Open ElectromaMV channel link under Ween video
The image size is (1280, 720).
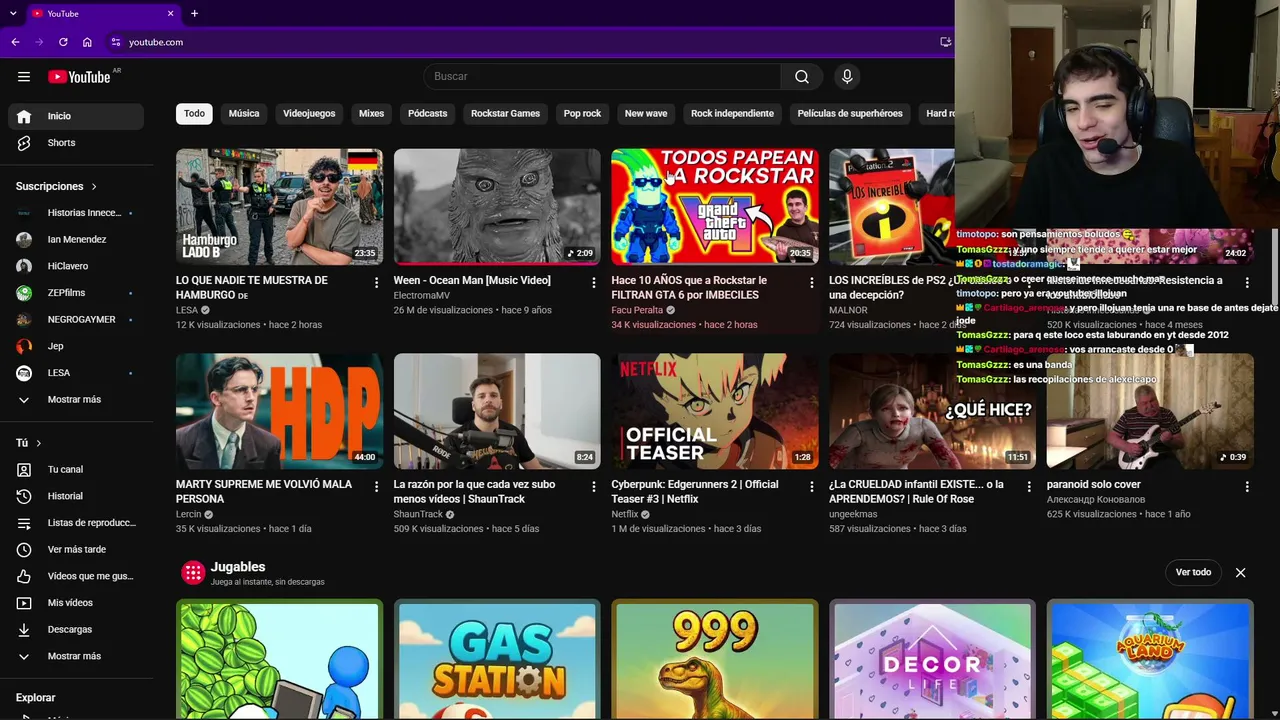click(x=422, y=296)
